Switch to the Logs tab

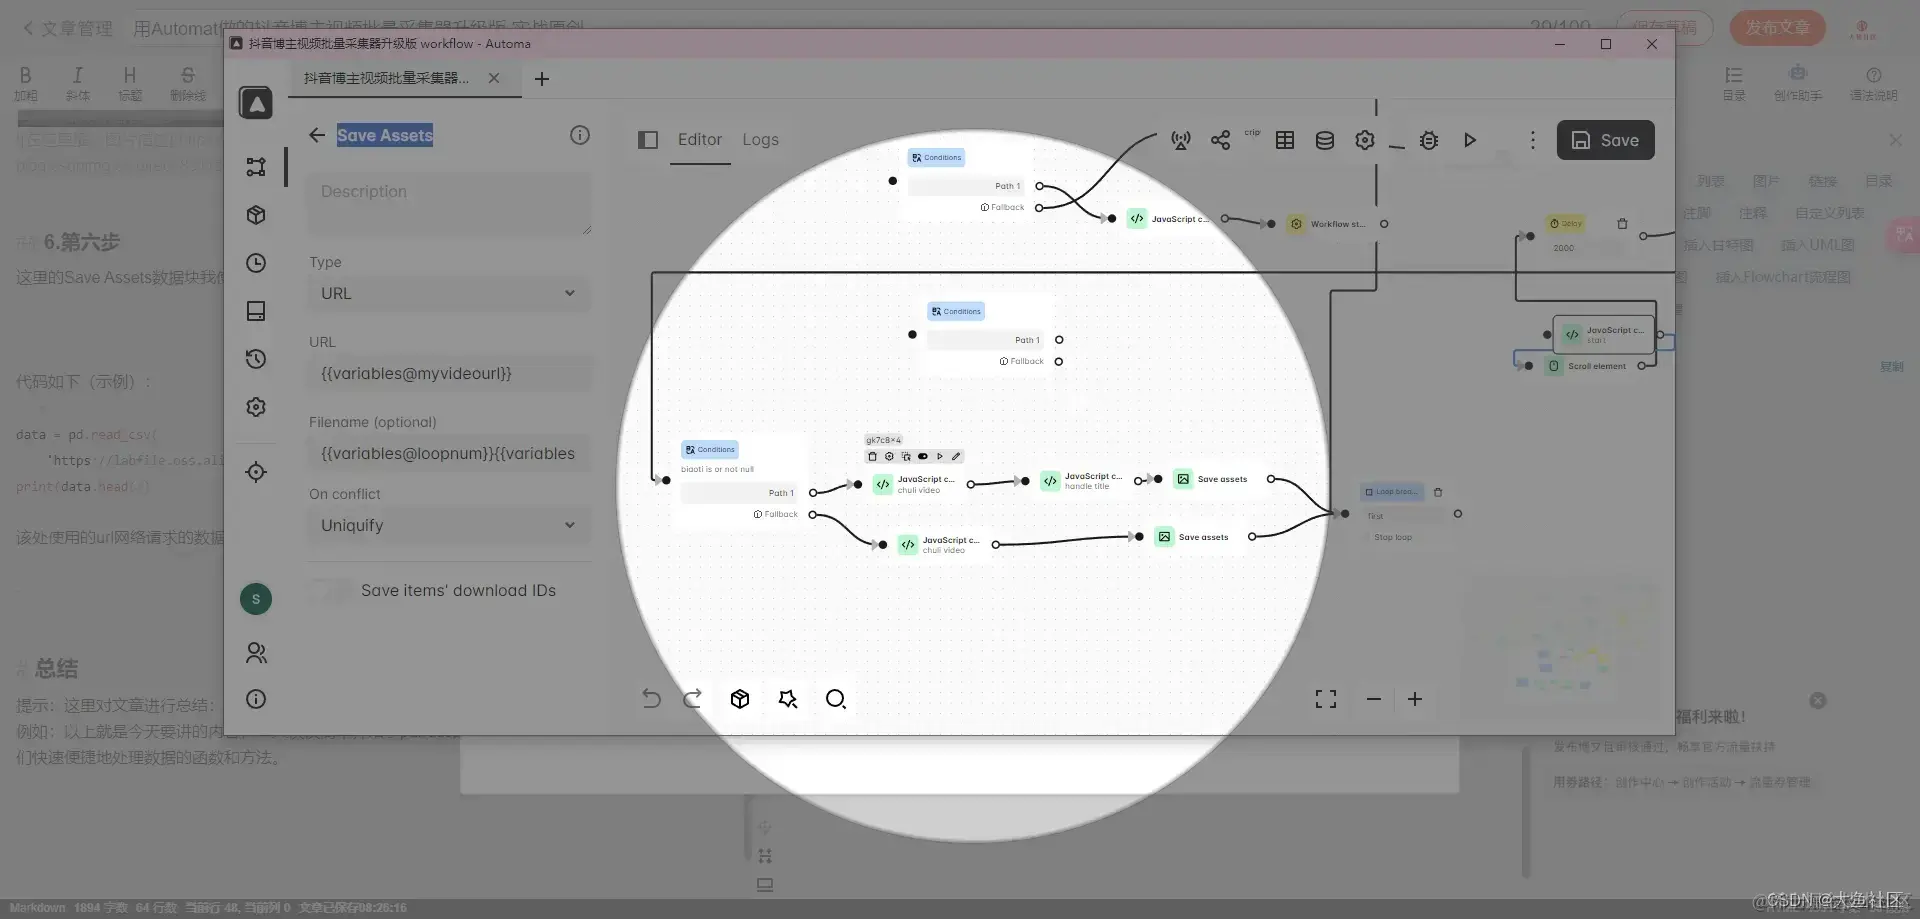point(760,140)
